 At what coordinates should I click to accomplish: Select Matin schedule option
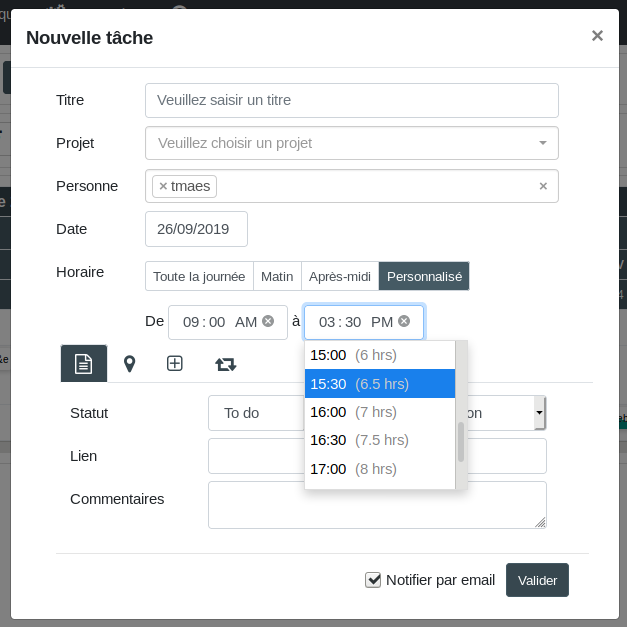(x=277, y=276)
